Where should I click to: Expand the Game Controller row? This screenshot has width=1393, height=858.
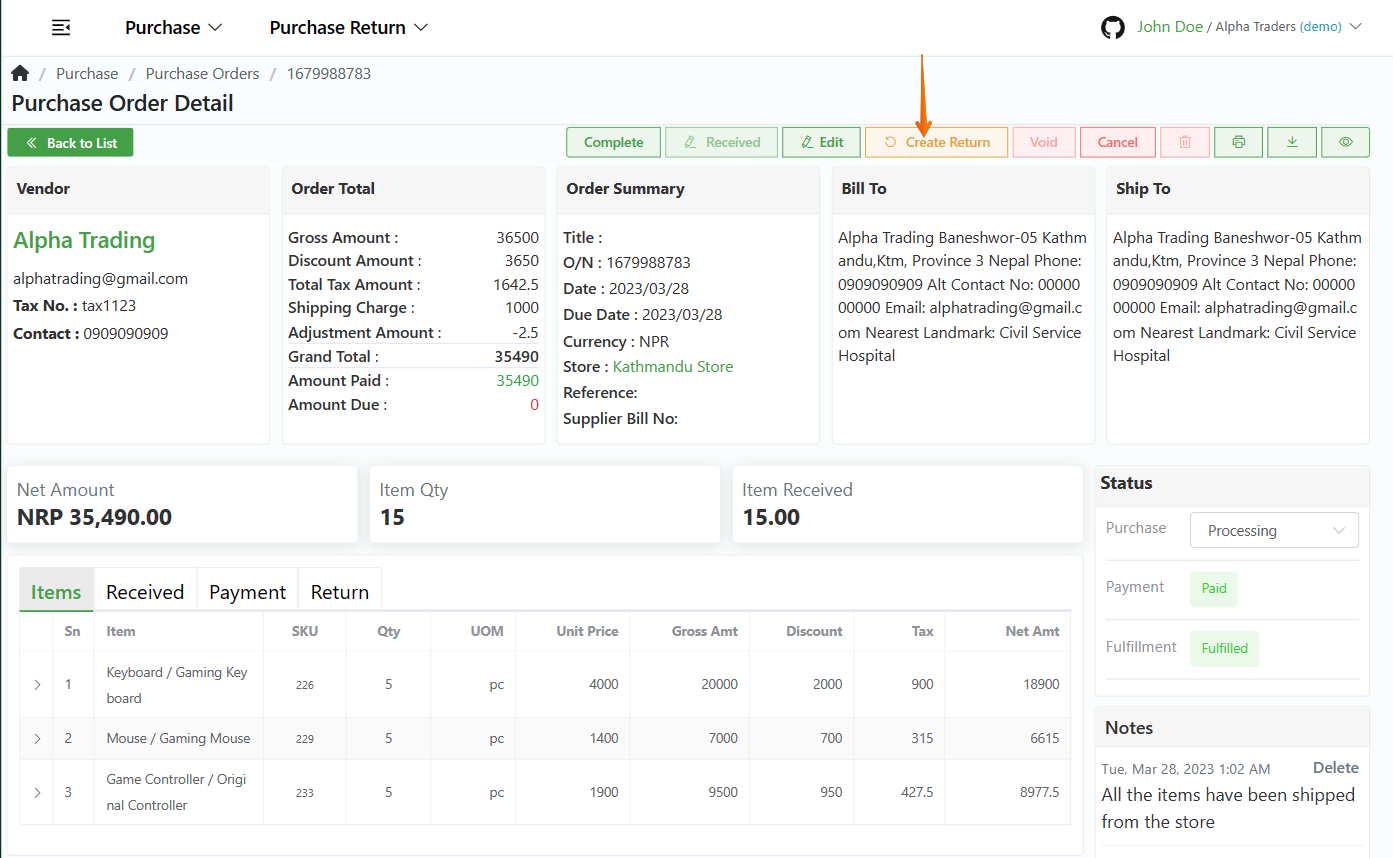coord(37,792)
